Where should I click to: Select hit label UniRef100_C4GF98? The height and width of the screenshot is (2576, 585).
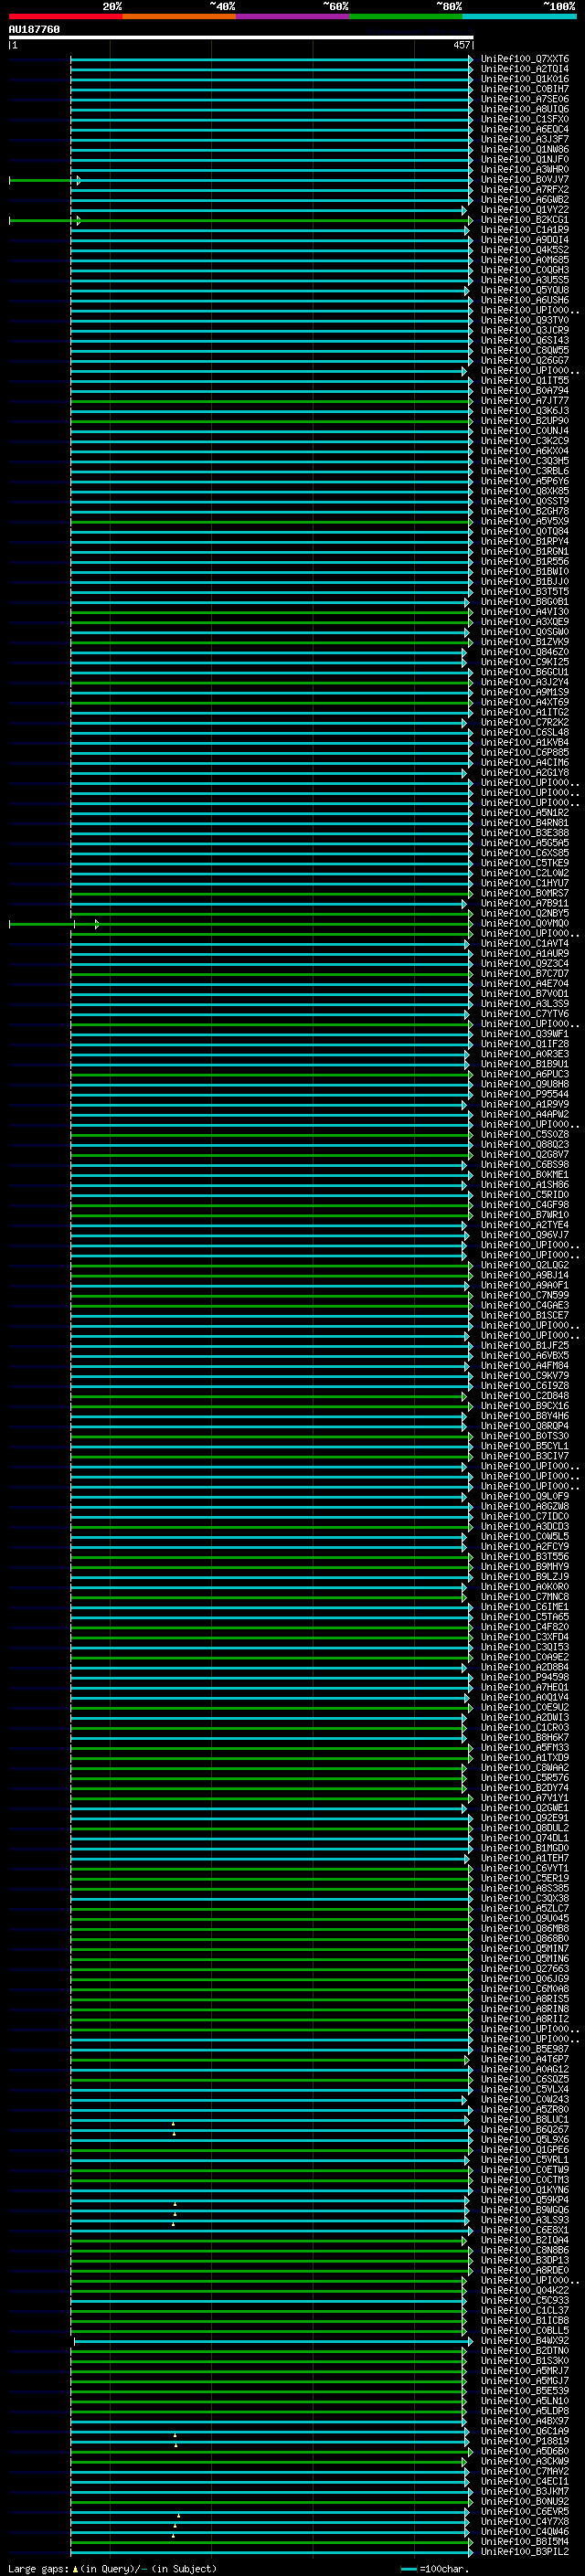[525, 1205]
